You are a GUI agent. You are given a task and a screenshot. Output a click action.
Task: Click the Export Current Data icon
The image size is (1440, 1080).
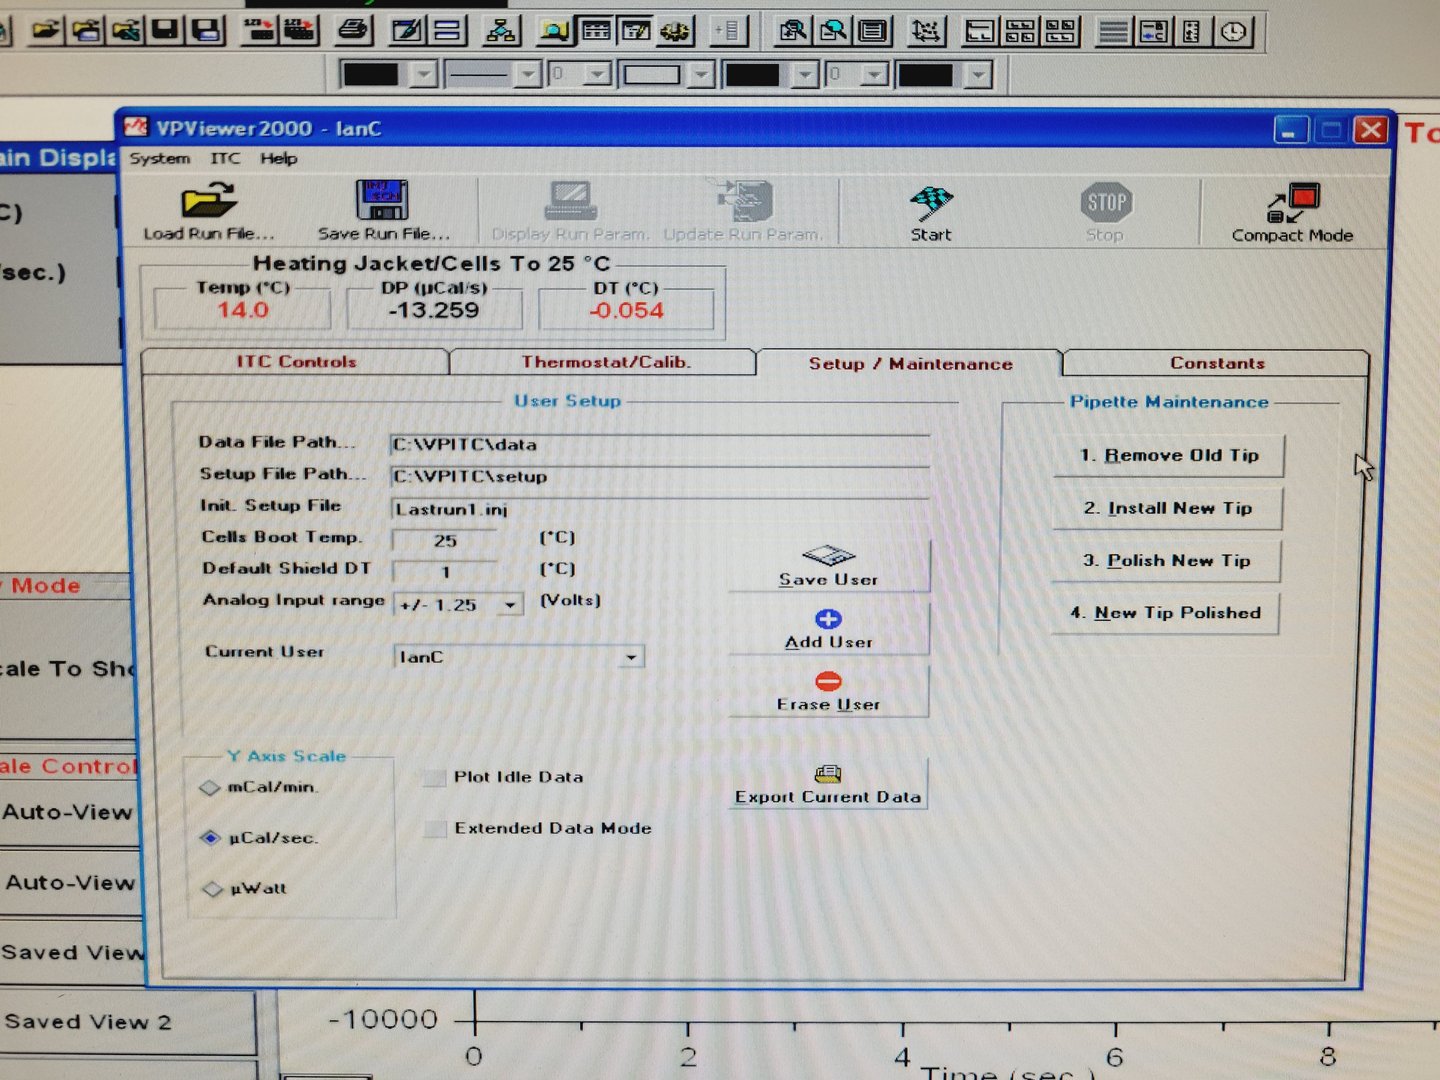(x=828, y=773)
